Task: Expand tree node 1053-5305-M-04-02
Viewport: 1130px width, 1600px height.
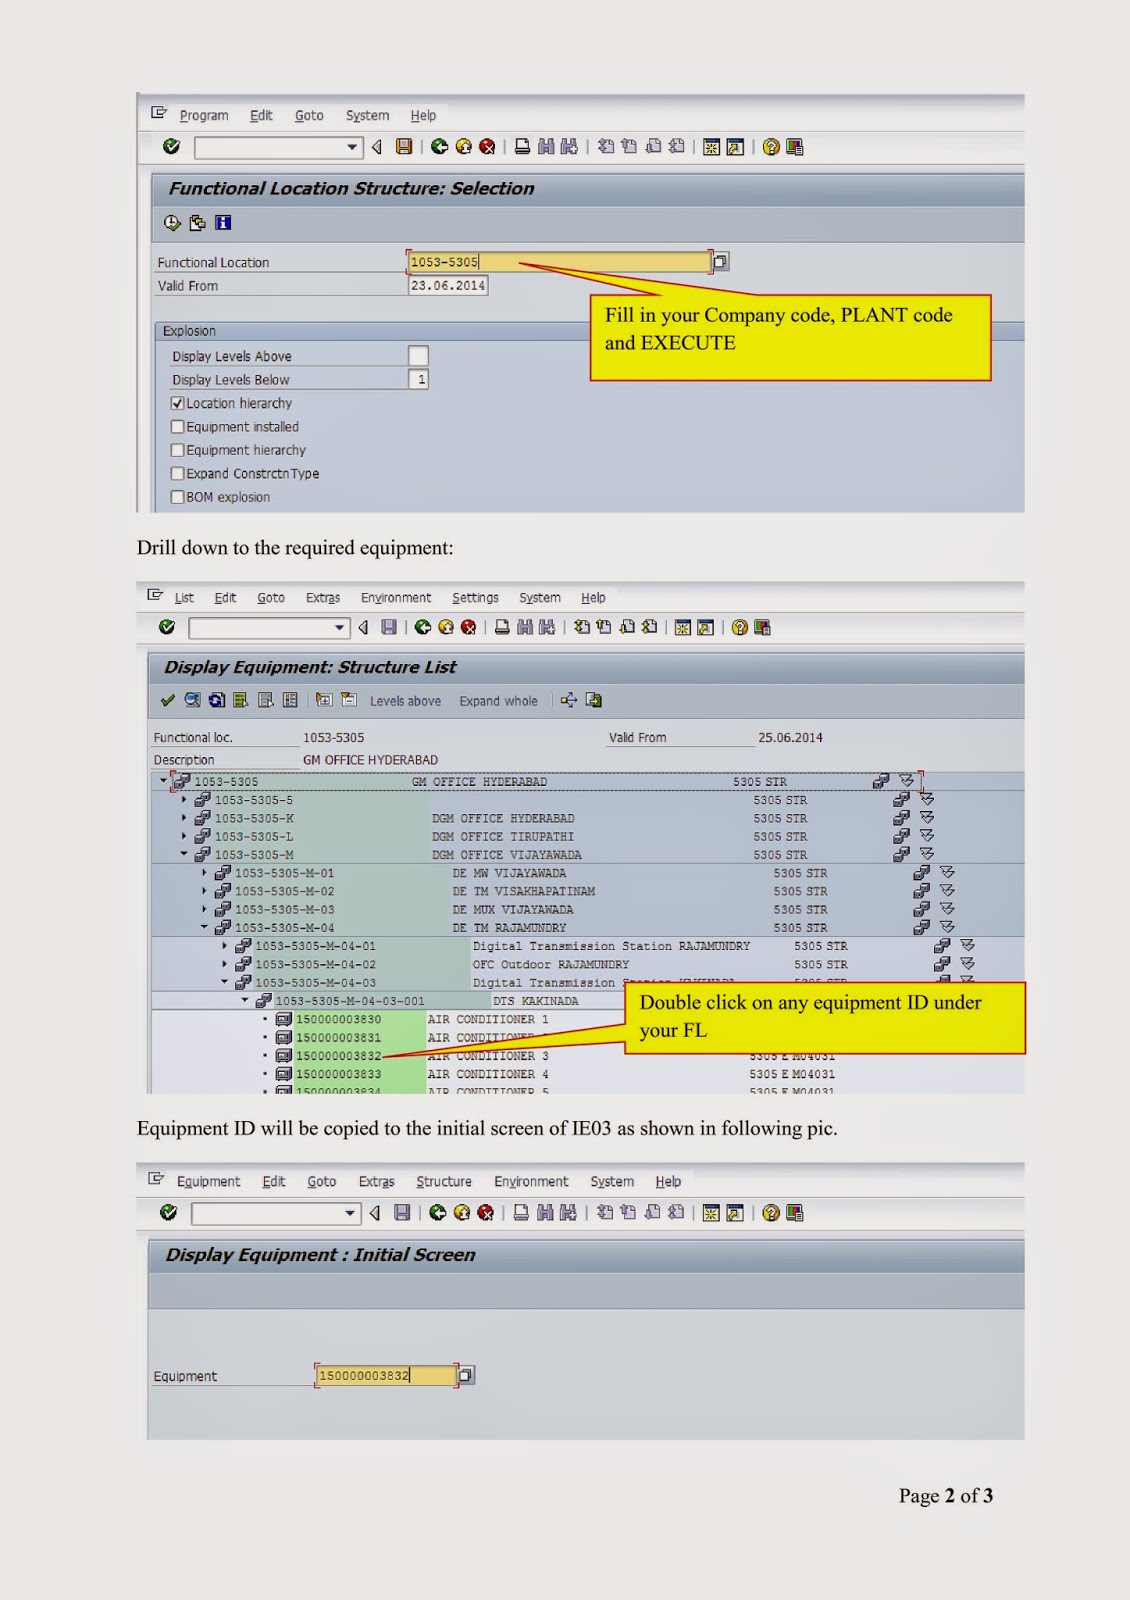Action: pos(224,964)
